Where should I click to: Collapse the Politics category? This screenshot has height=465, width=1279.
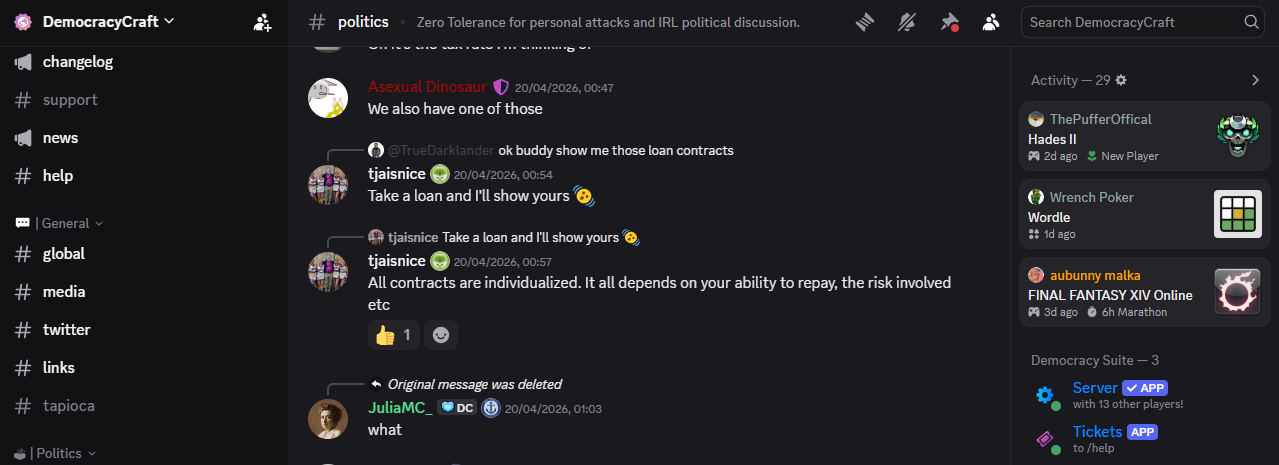click(66, 453)
